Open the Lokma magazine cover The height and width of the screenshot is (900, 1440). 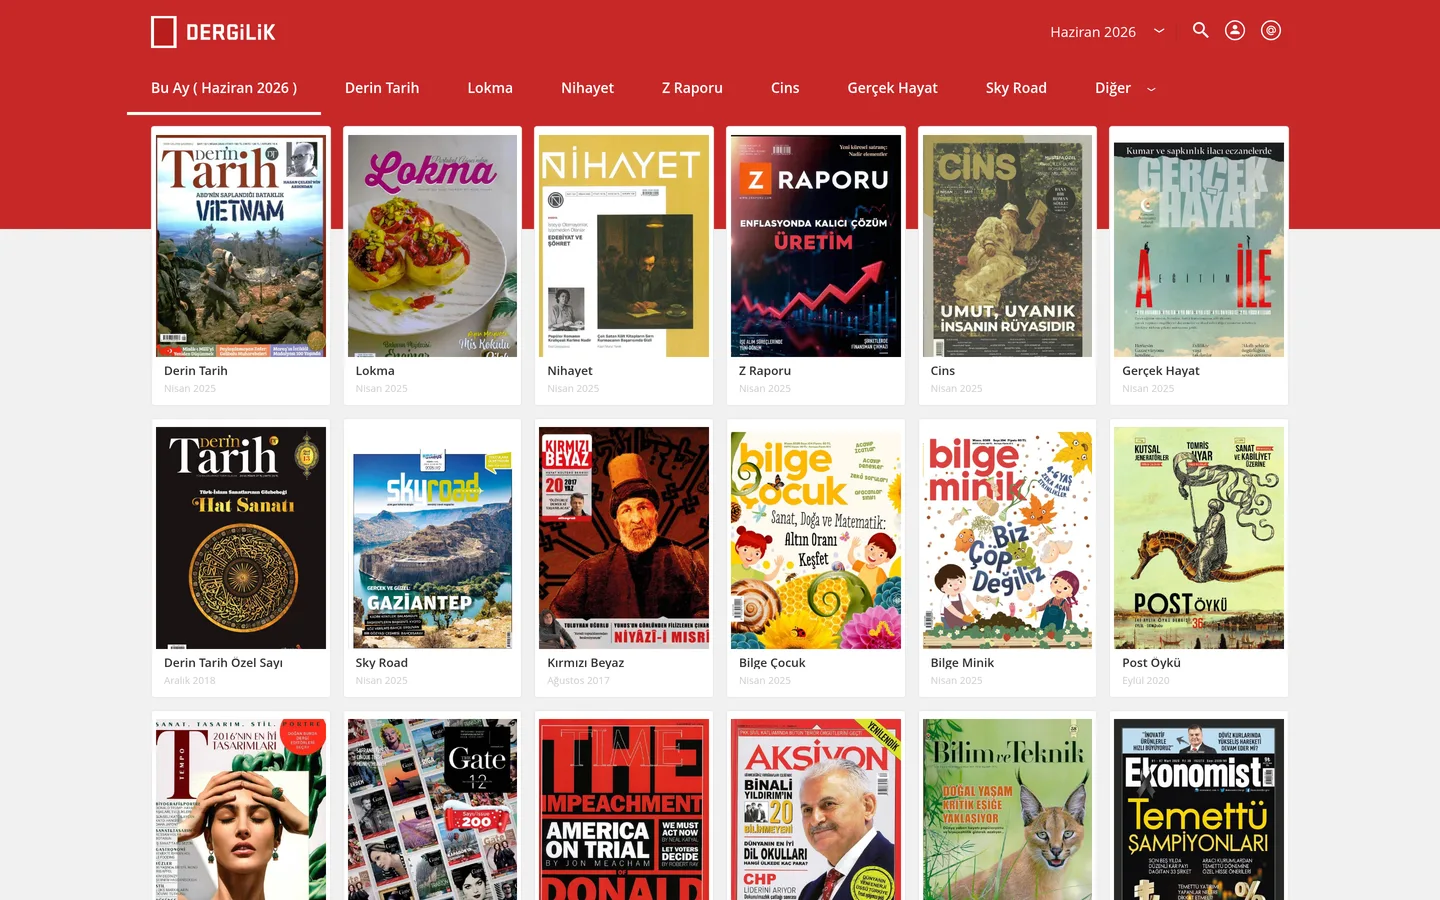click(432, 246)
